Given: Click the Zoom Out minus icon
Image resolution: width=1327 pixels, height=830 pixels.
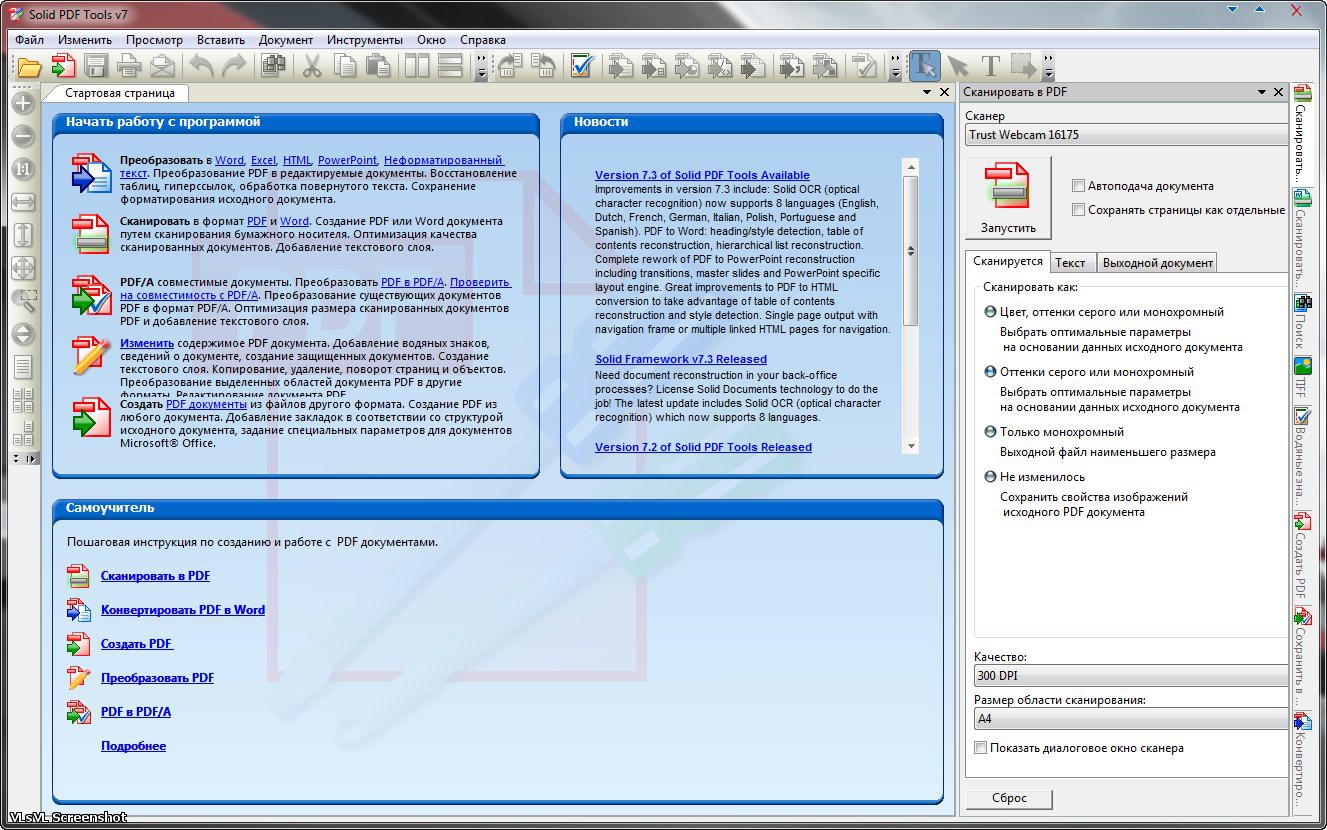Looking at the screenshot, I should (x=23, y=136).
